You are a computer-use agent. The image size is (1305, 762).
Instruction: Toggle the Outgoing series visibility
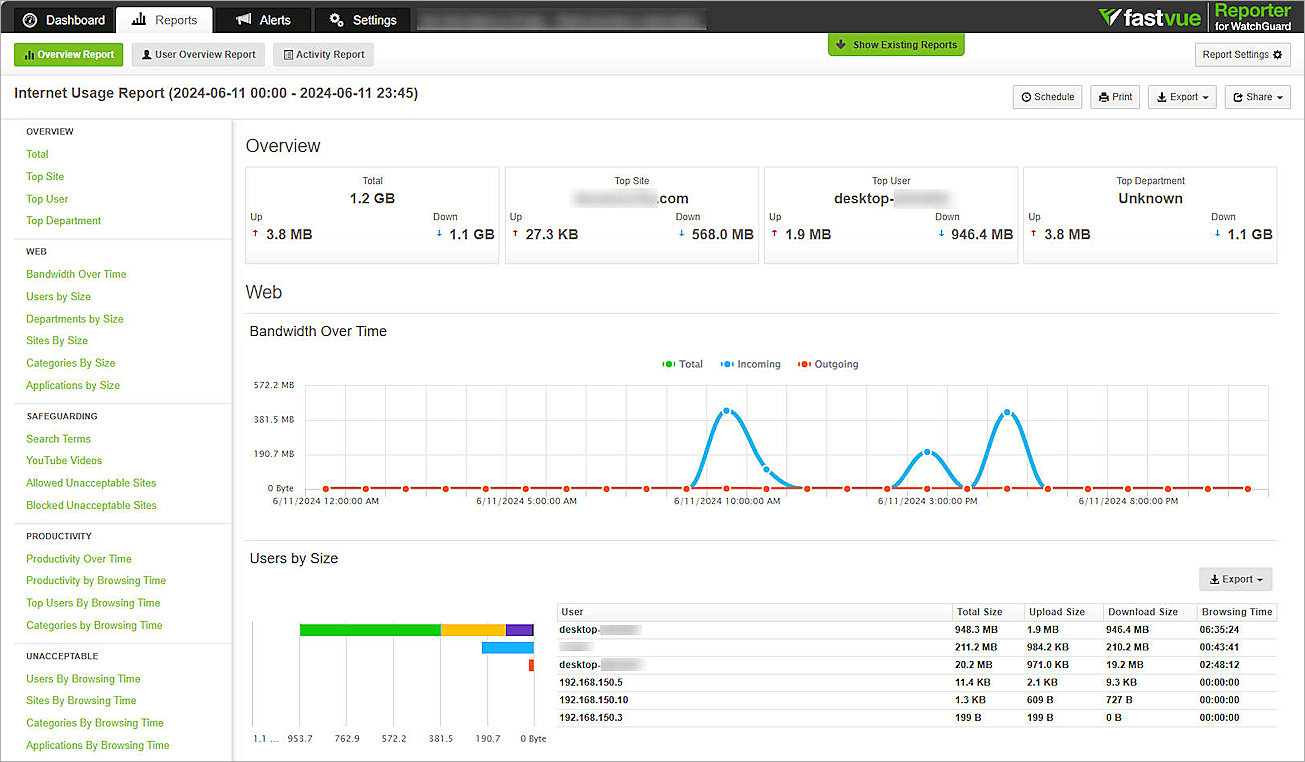pos(827,364)
